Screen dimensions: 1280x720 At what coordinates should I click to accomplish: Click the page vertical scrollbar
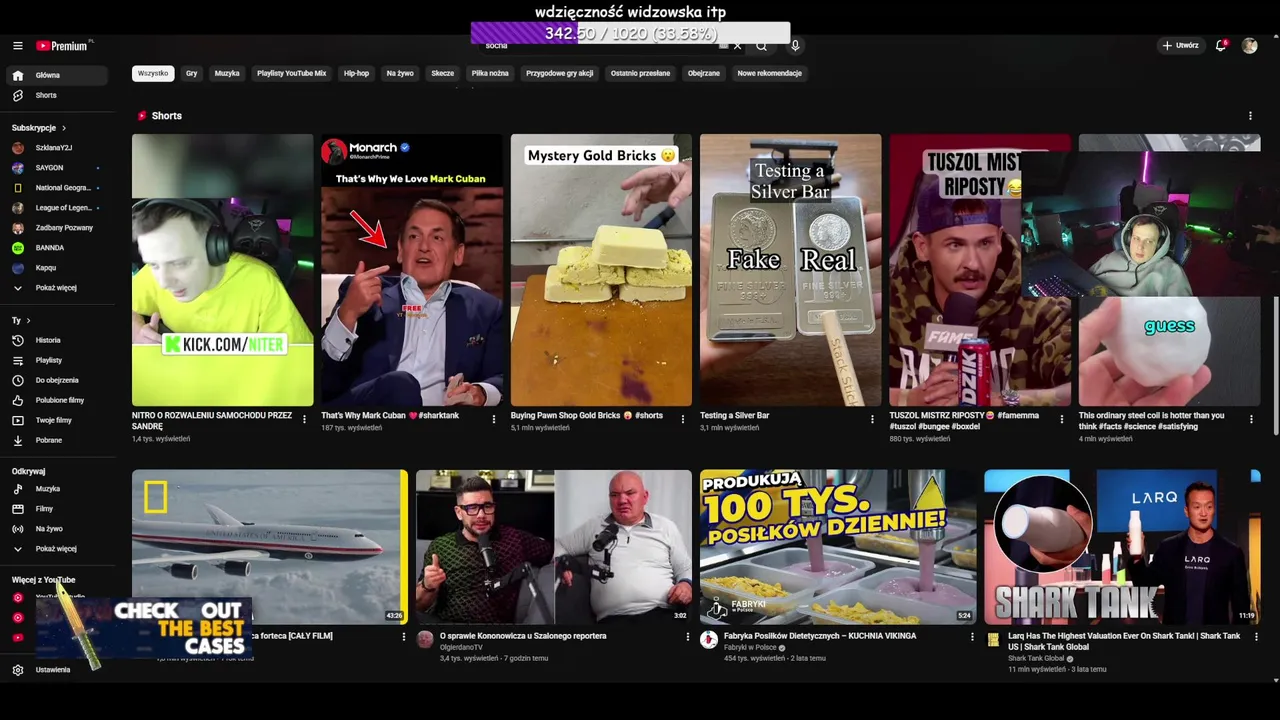[x=1275, y=365]
